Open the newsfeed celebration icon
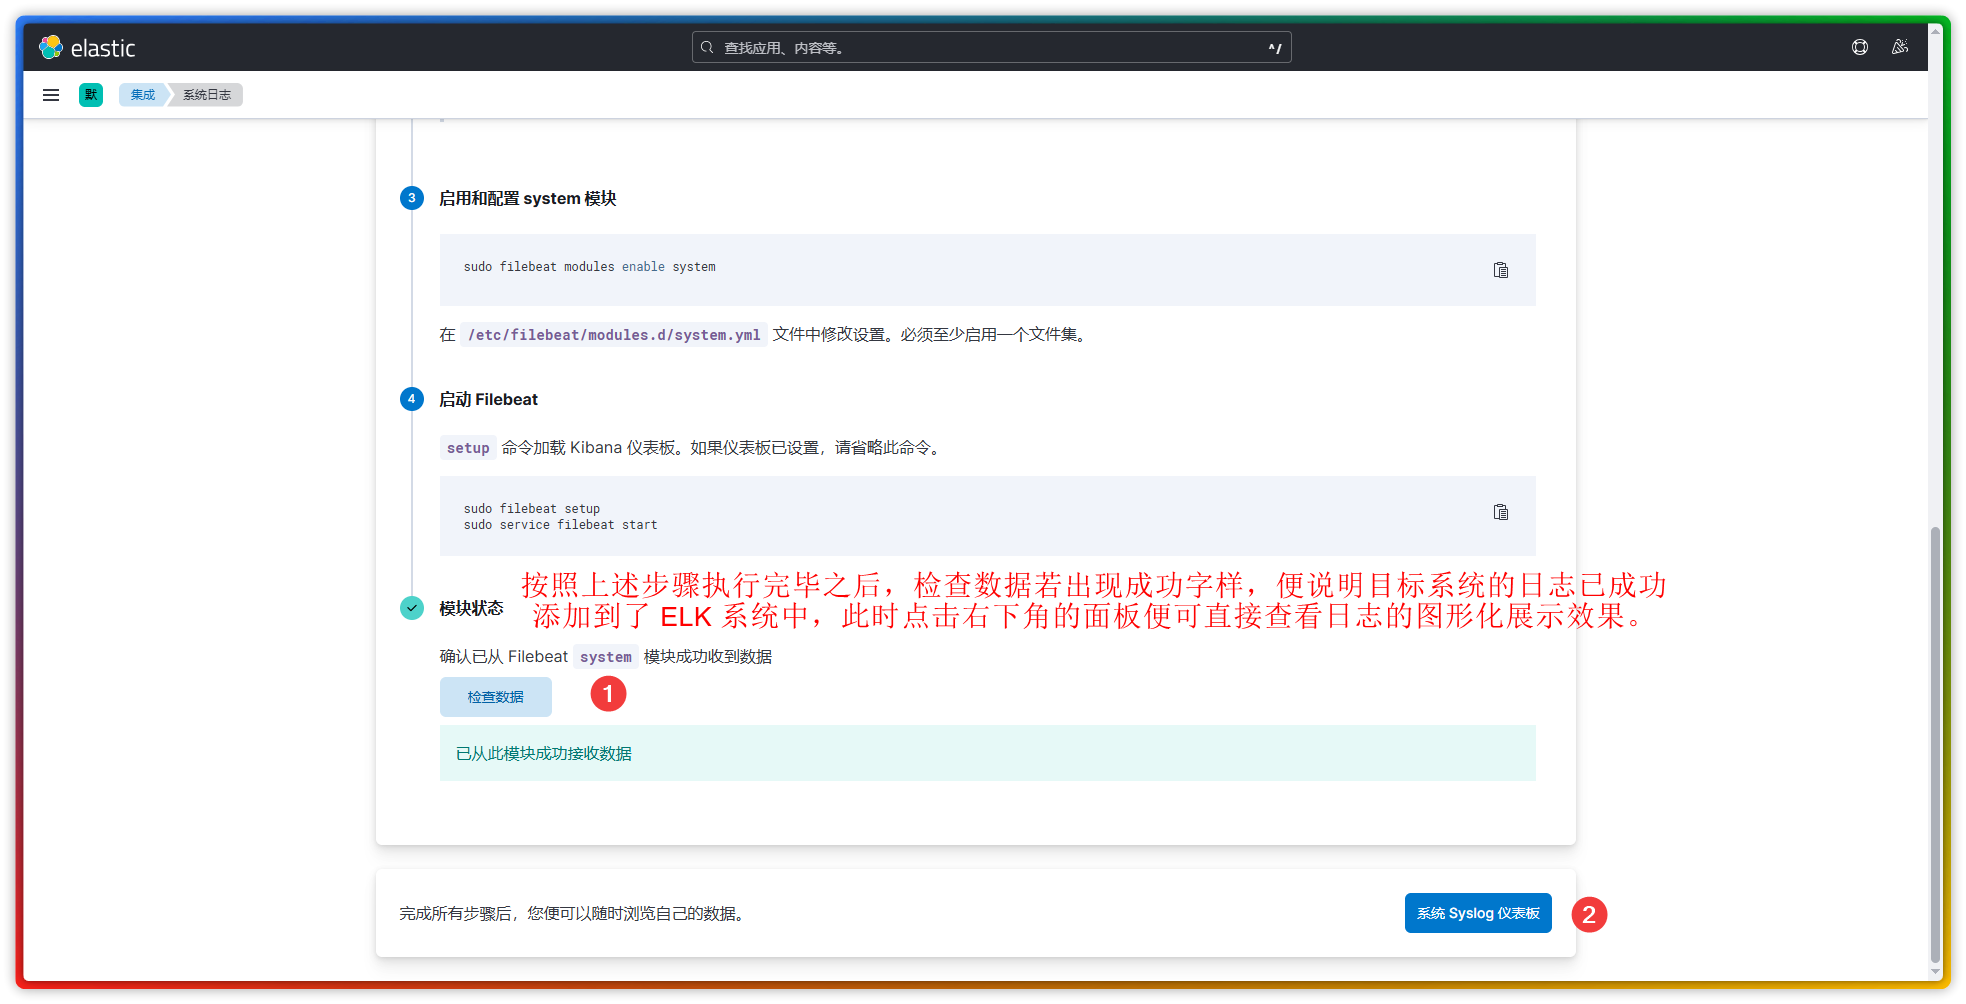This screenshot has height=1004, width=1966. (1900, 47)
